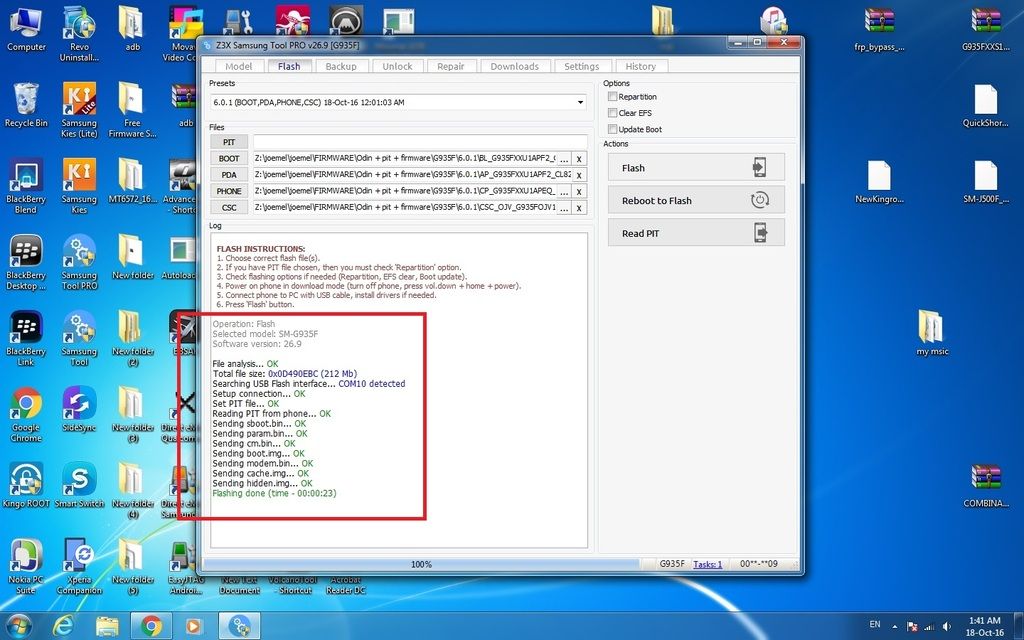Open the QuickShor... file on desktop
1024x640 pixels.
pyautogui.click(x=985, y=105)
